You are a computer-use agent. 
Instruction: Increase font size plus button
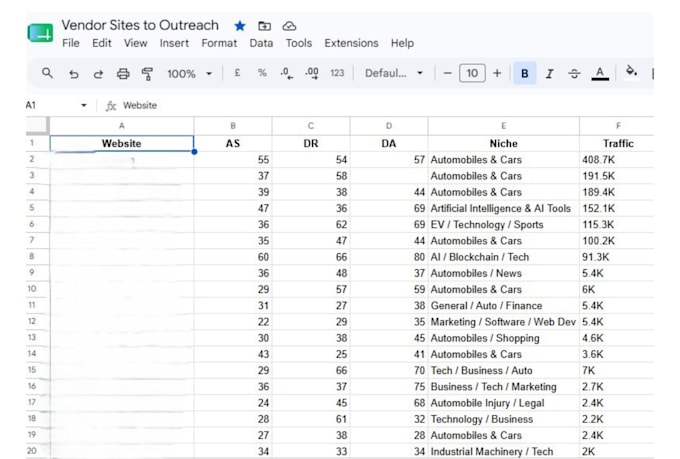click(497, 73)
